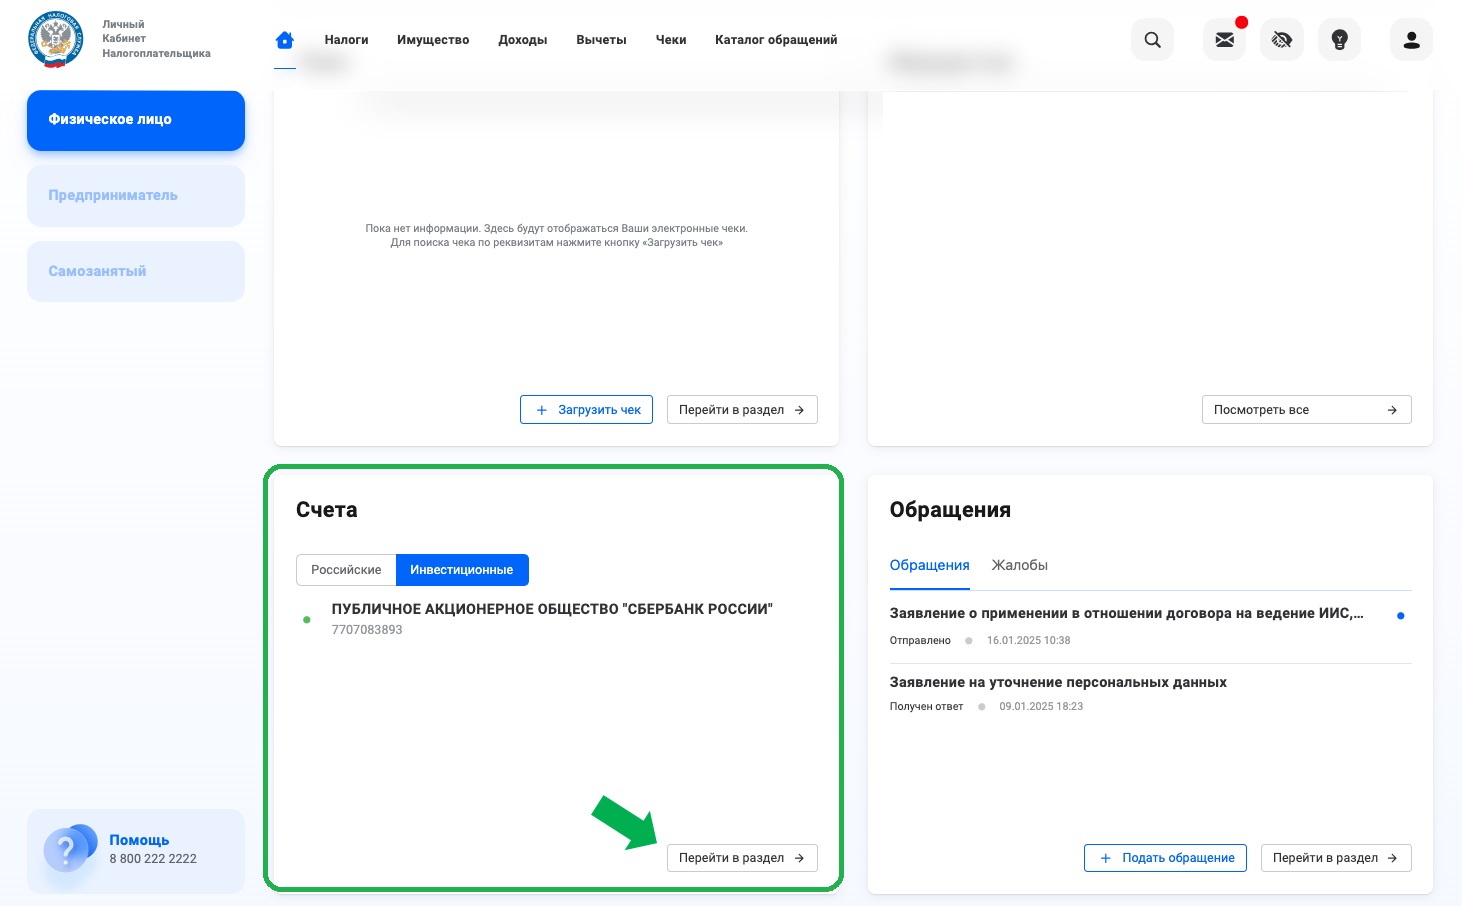Click the Загрузить чек button
Viewport: 1463px width, 906px height.
(586, 410)
